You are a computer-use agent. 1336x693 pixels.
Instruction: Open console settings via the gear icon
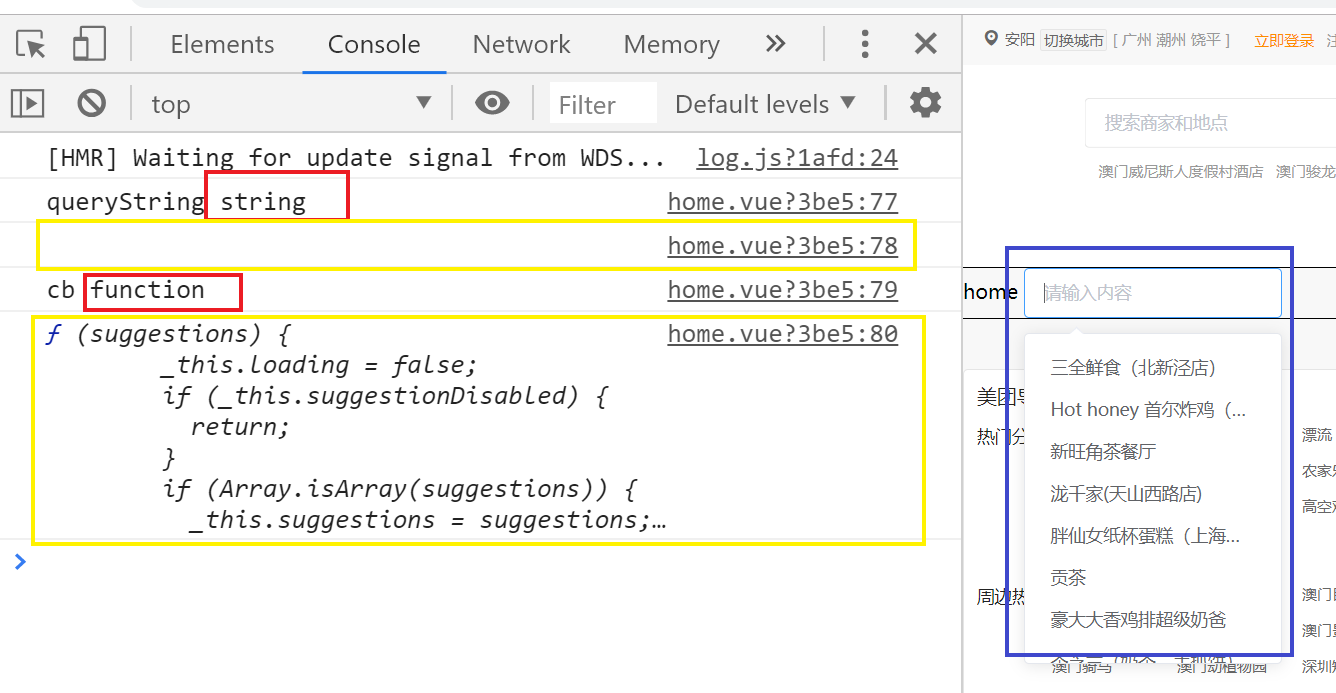pyautogui.click(x=924, y=103)
